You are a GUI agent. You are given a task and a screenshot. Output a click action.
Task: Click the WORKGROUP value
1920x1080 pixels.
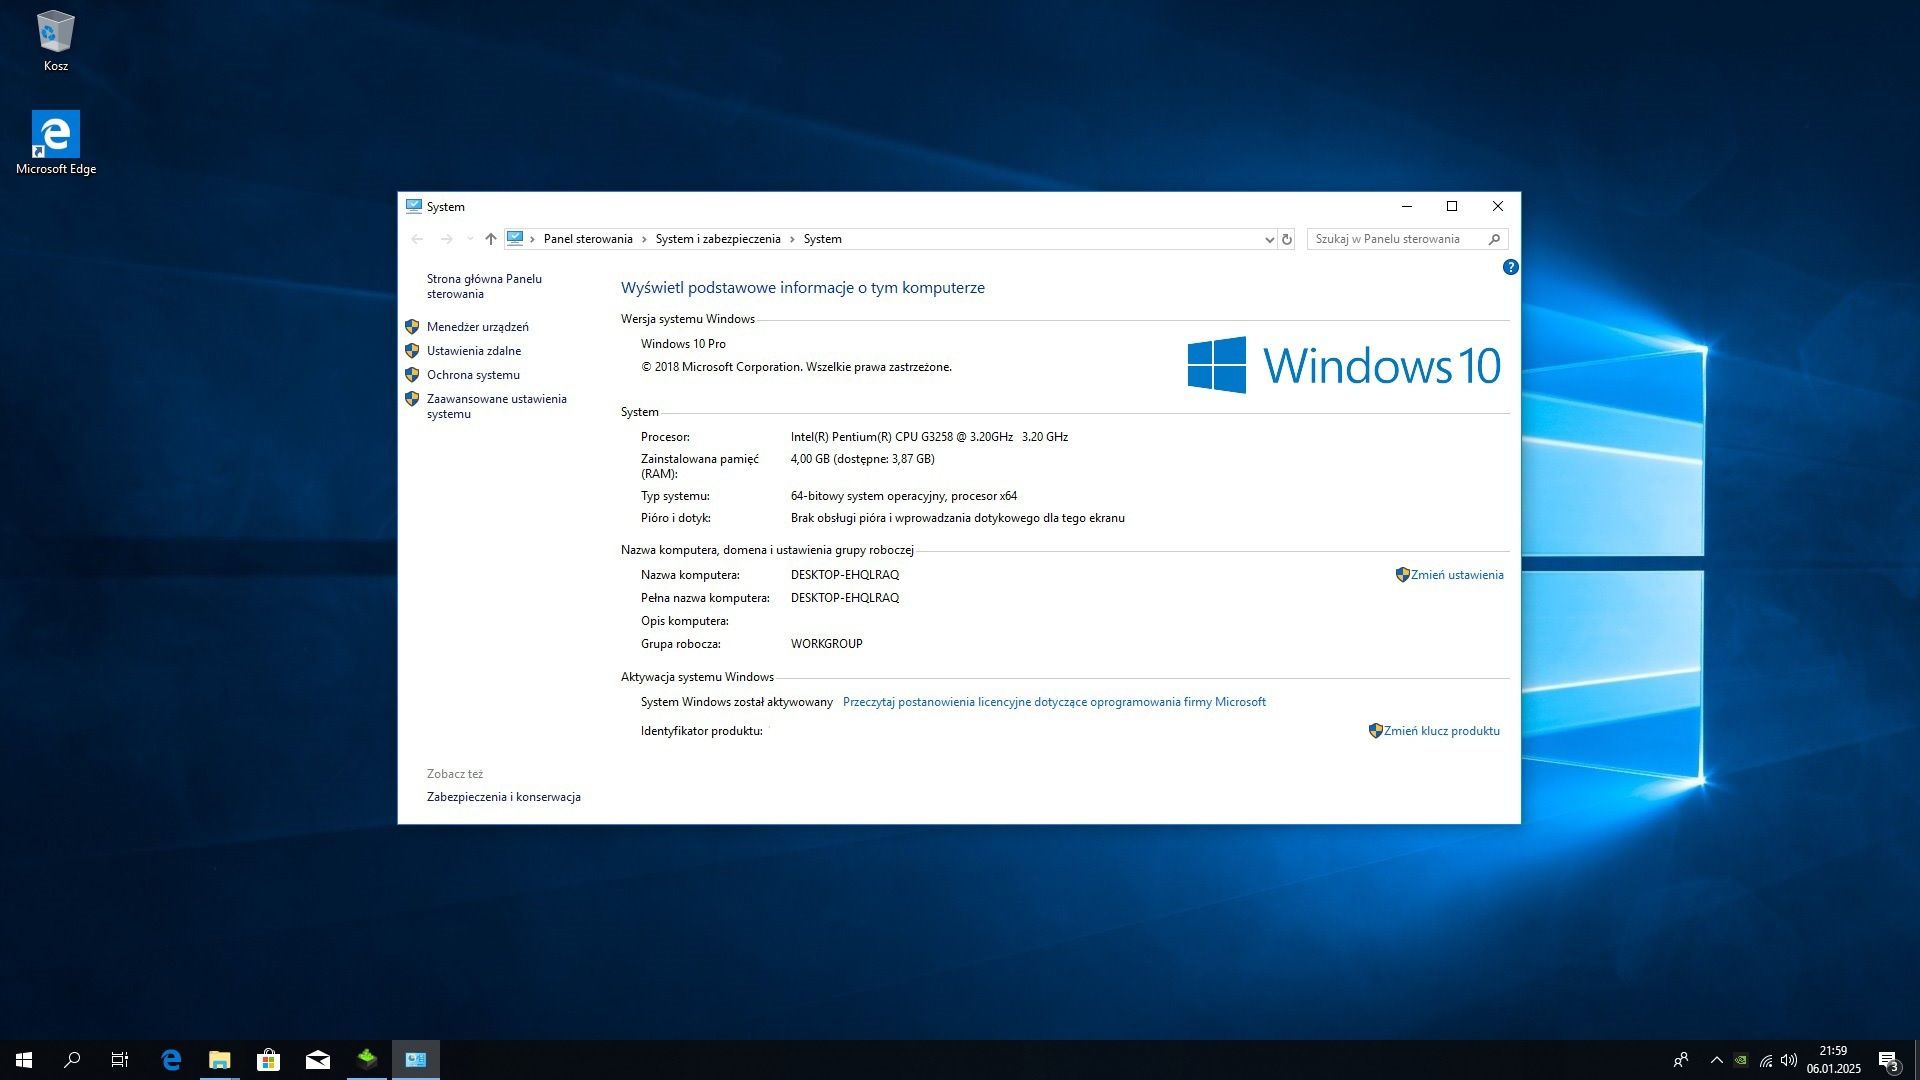pyautogui.click(x=826, y=644)
